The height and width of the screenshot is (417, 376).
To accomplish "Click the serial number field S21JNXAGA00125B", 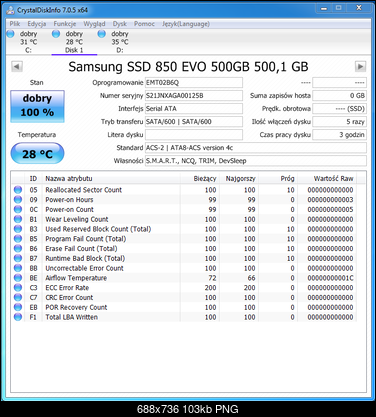I will pyautogui.click(x=194, y=96).
